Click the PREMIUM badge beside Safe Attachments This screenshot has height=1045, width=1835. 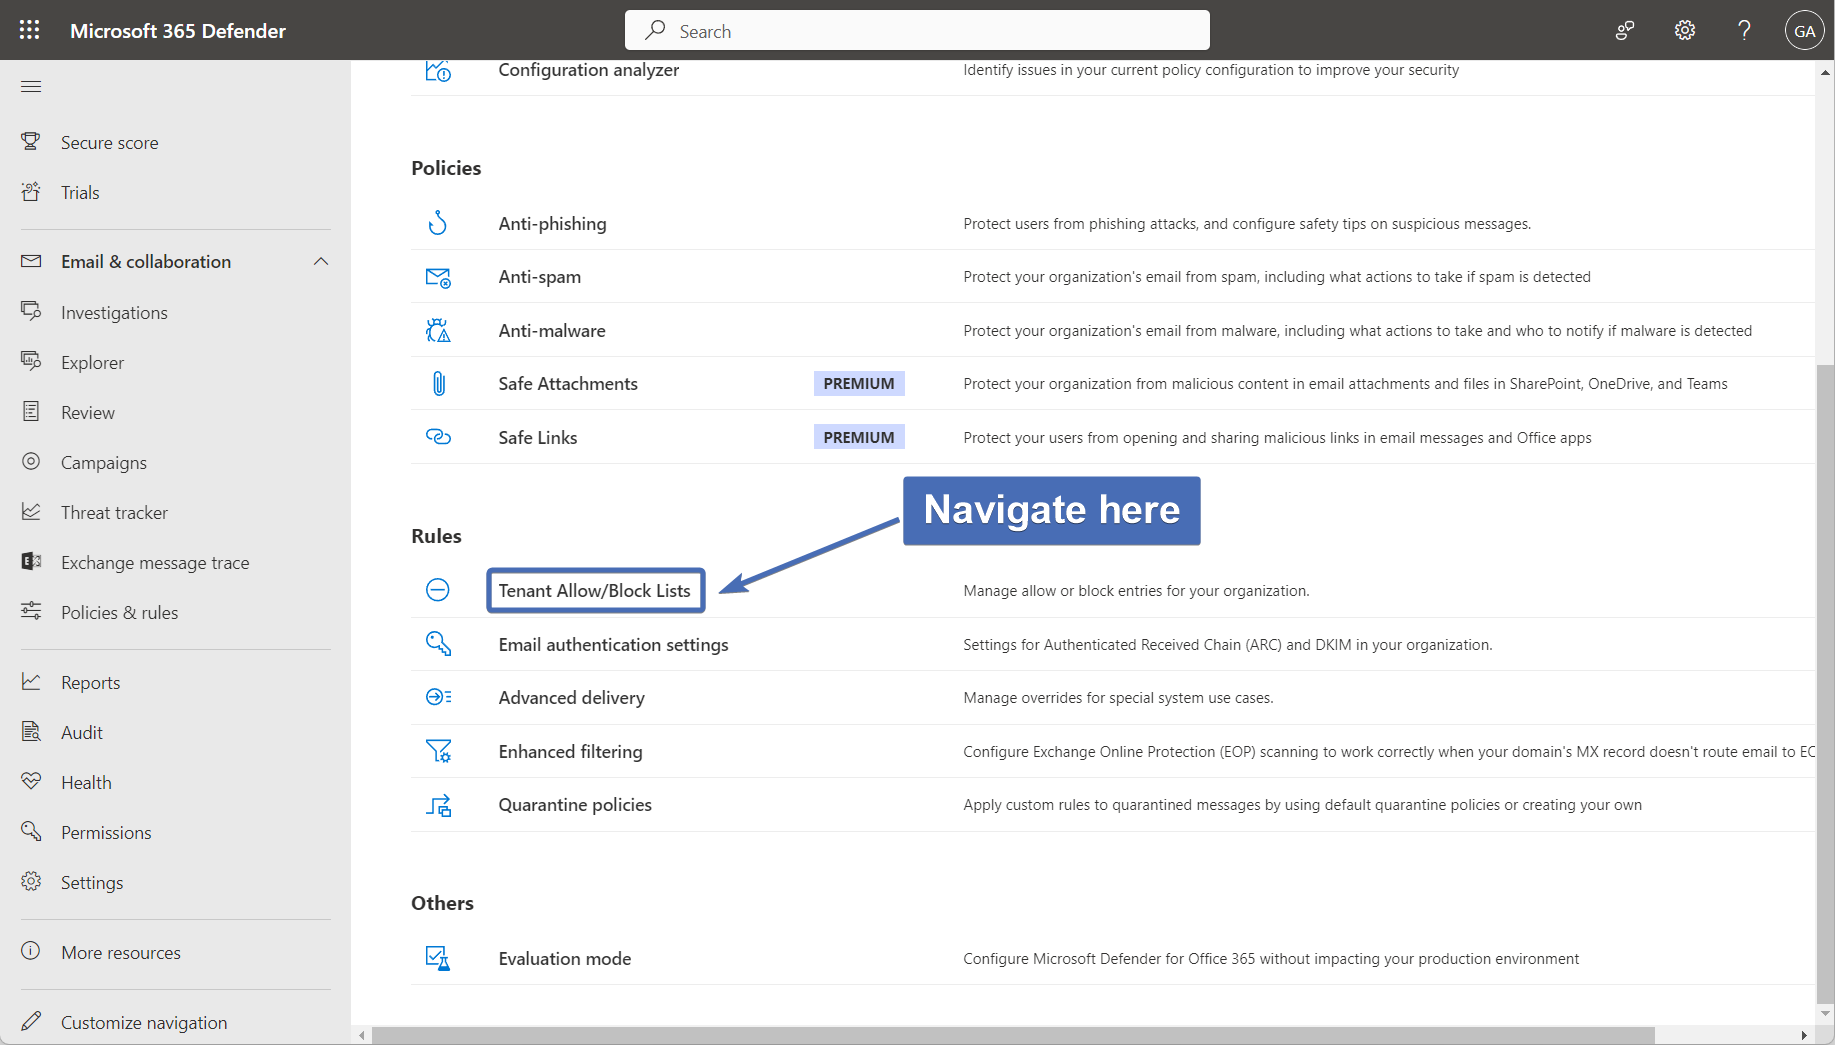point(859,384)
